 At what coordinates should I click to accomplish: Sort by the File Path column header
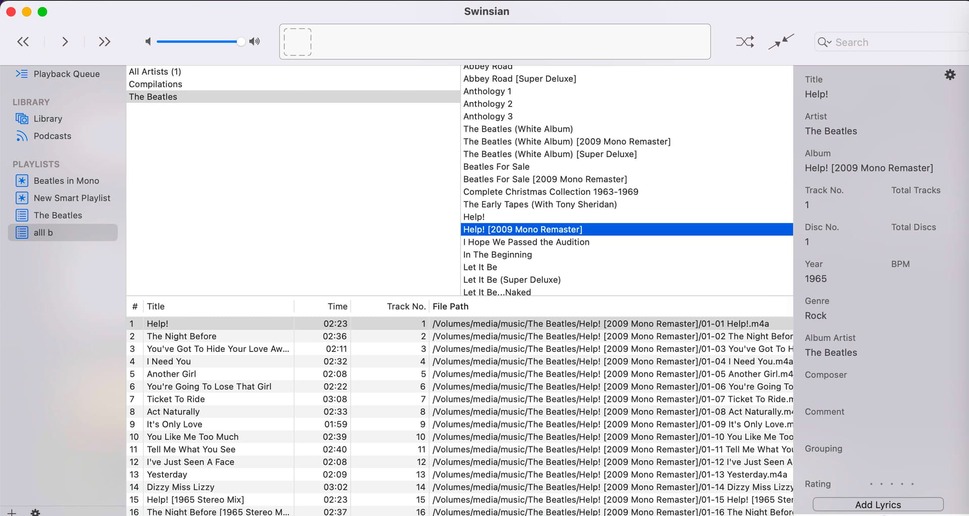point(611,306)
